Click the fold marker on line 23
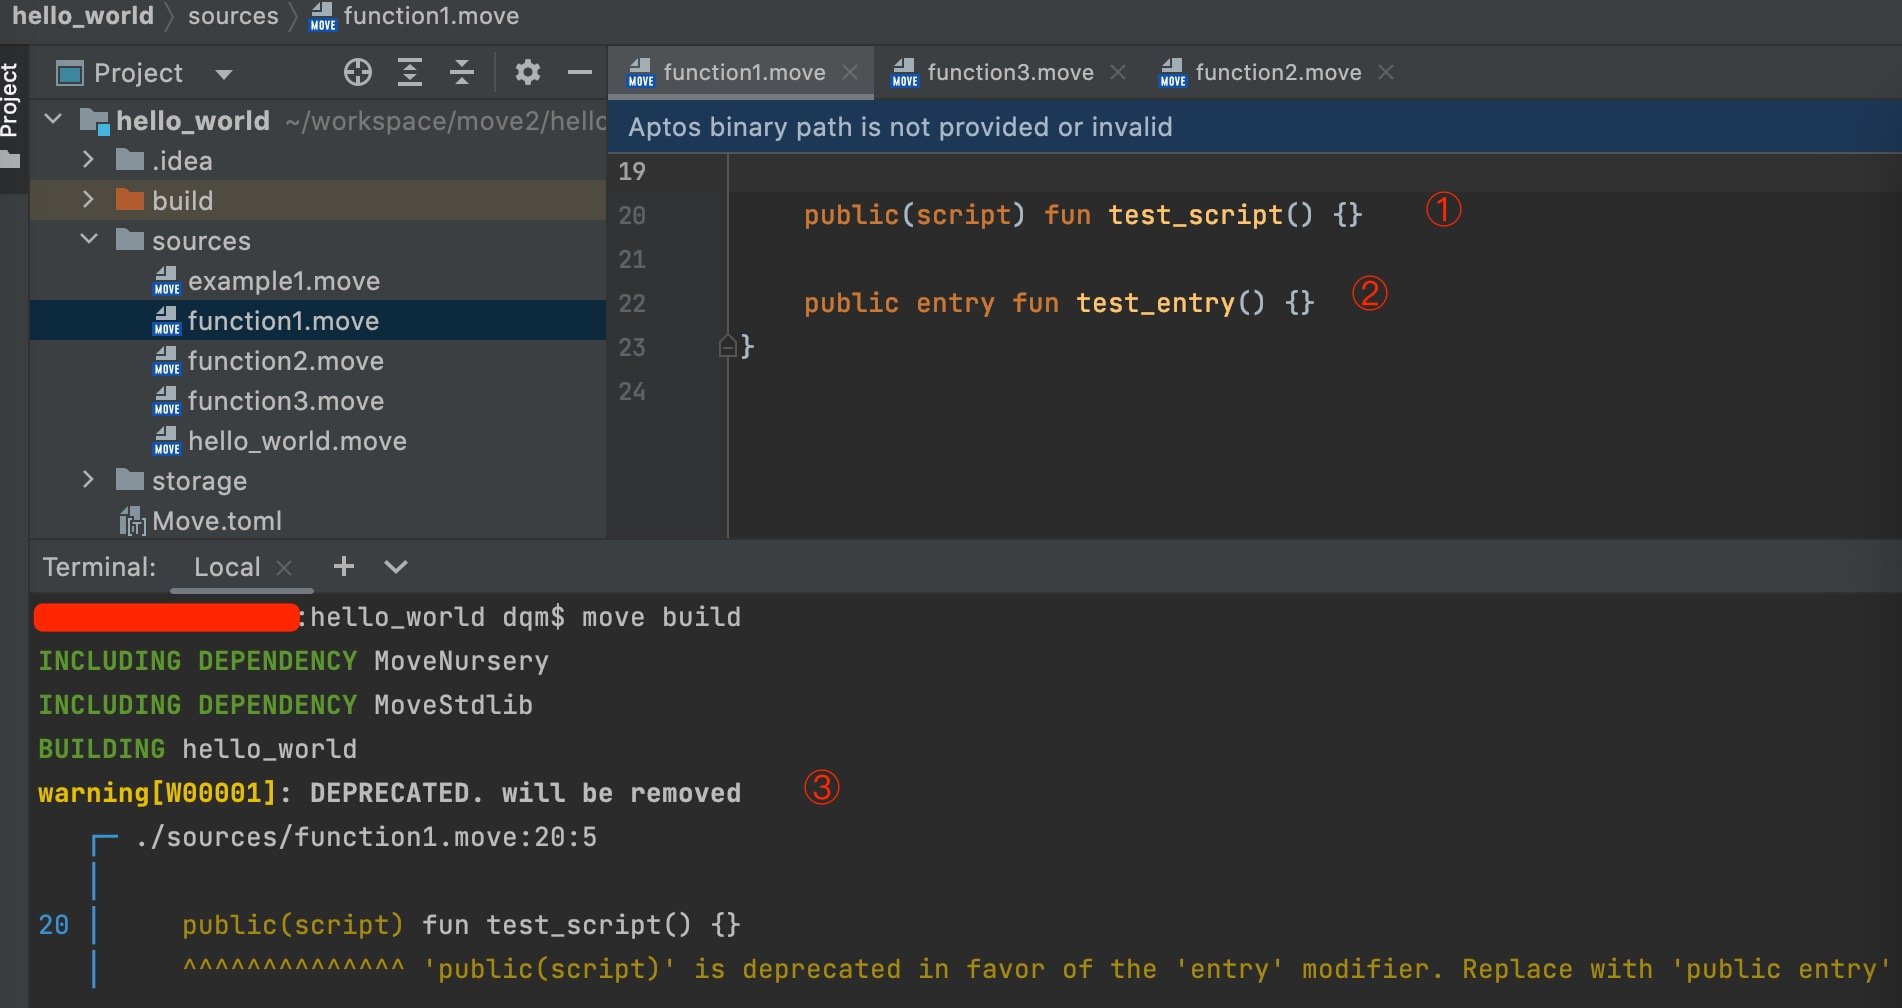 pyautogui.click(x=728, y=347)
